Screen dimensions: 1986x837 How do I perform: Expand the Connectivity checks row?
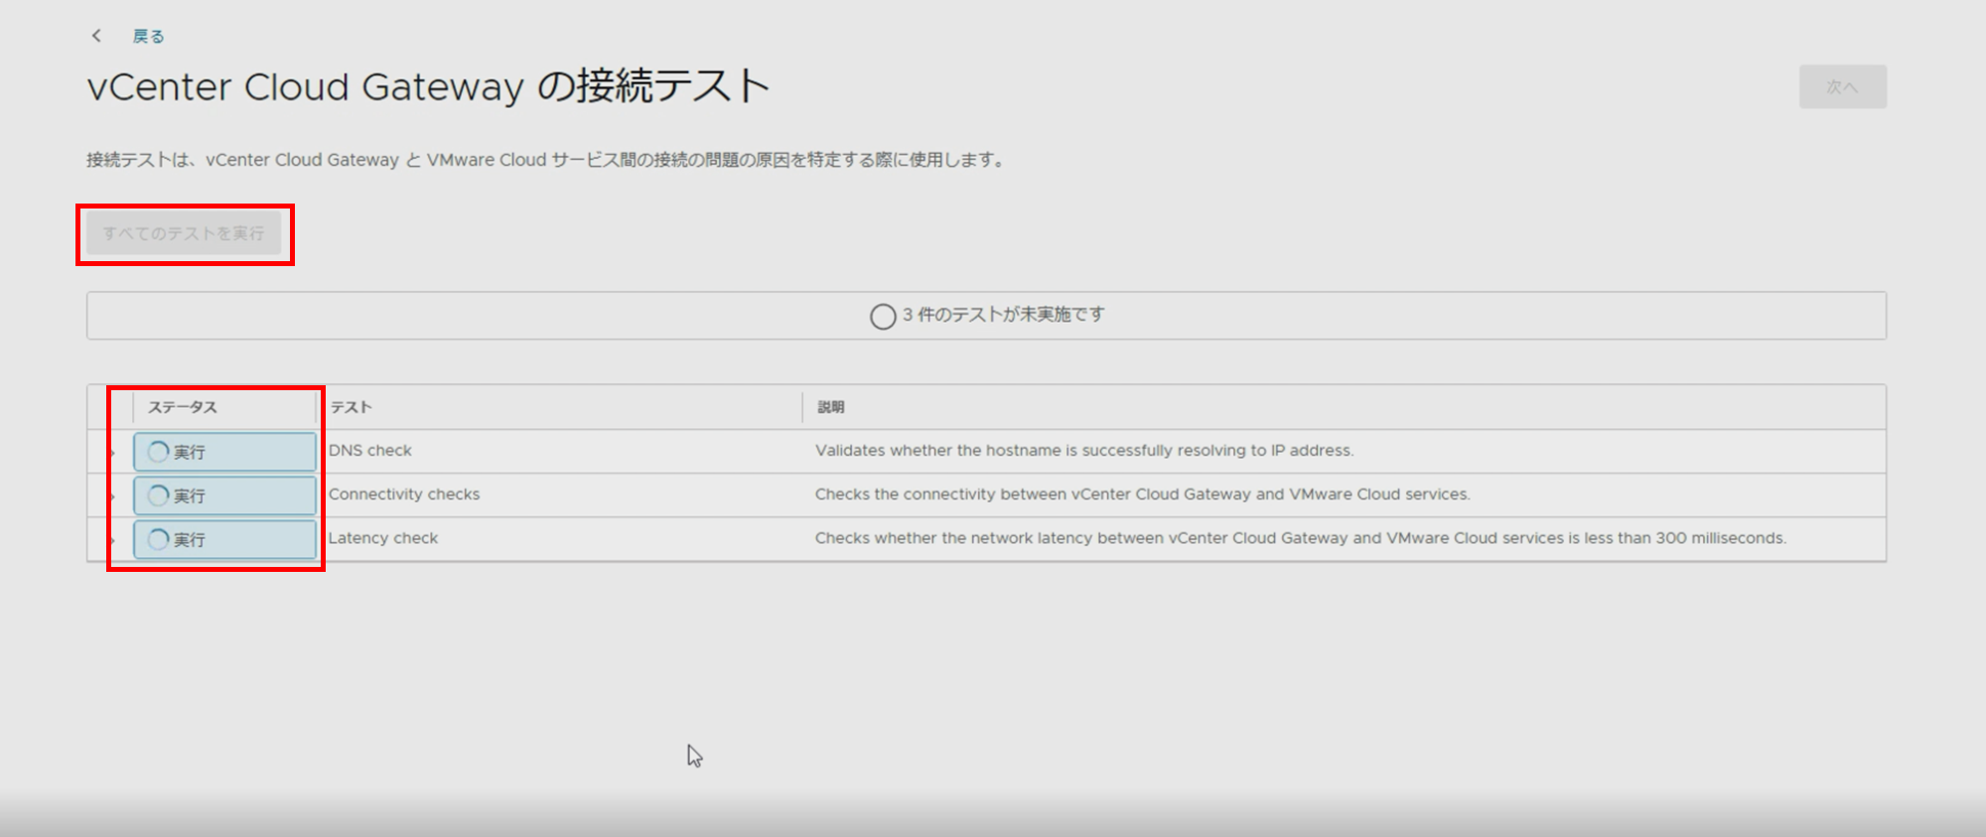(111, 496)
